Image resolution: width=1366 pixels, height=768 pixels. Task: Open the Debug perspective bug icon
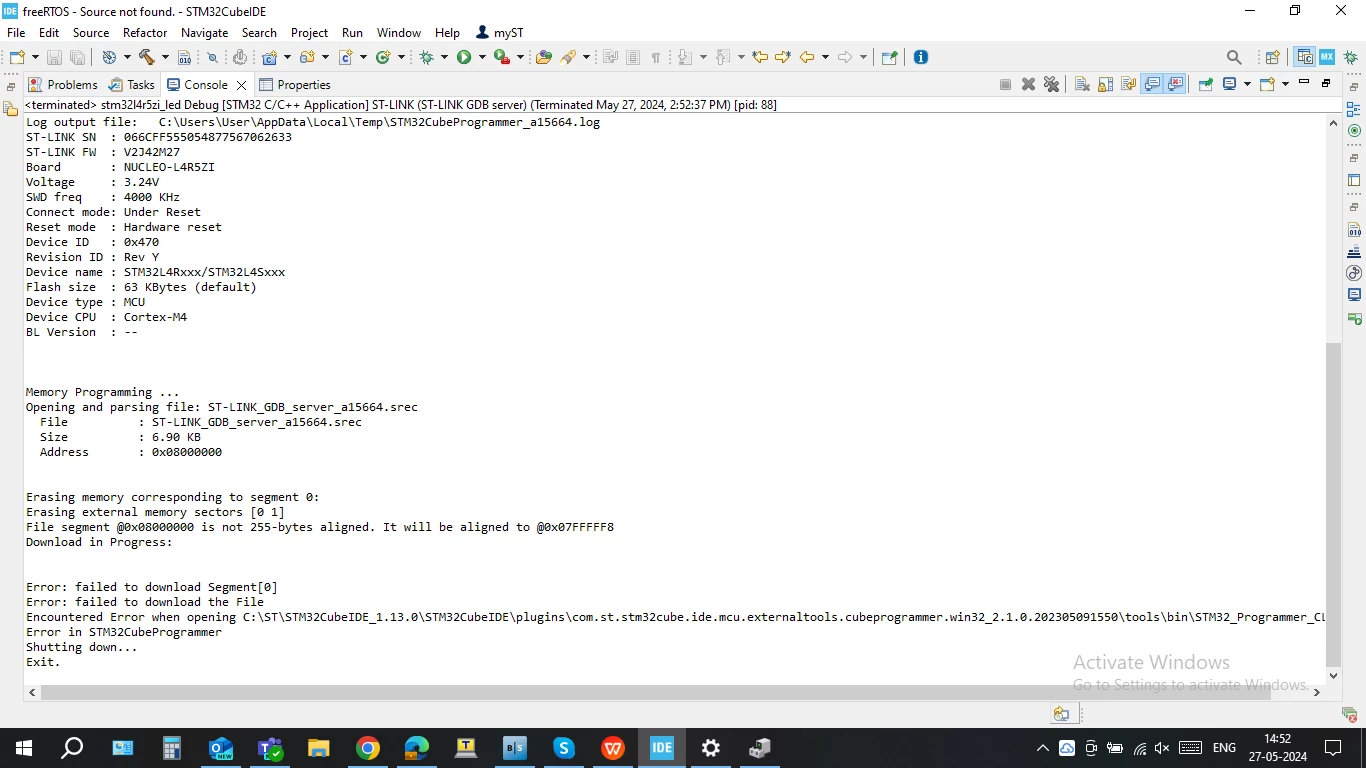point(1350,57)
